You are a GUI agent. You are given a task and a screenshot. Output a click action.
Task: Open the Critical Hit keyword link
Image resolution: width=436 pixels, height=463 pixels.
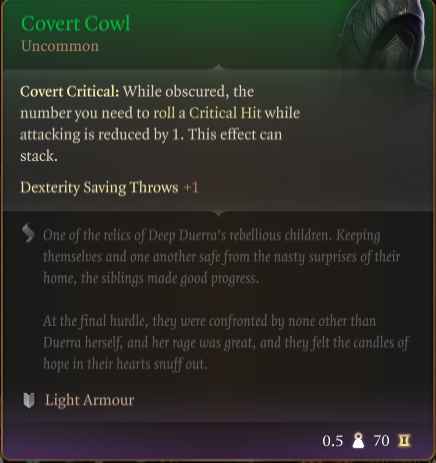(225, 113)
